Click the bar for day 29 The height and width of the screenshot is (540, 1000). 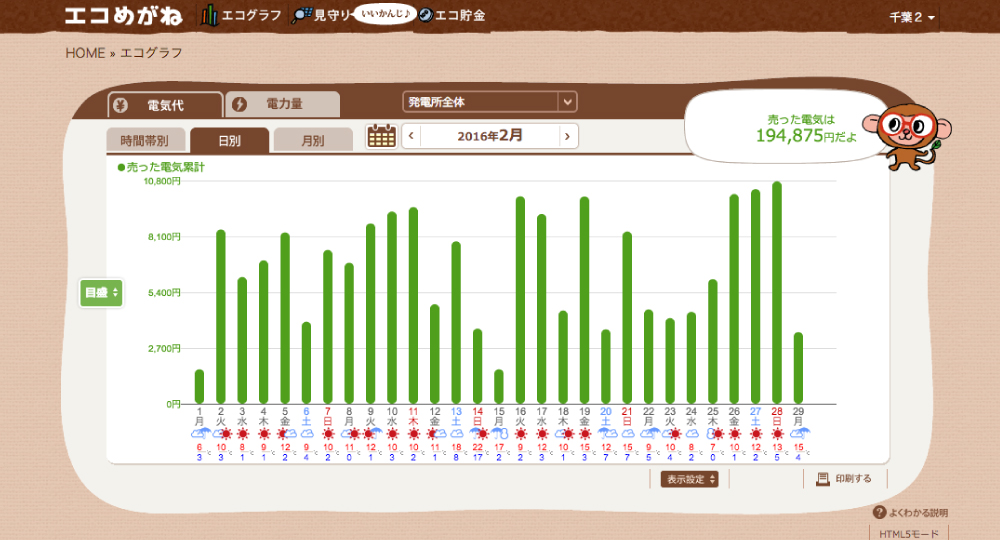click(x=798, y=368)
